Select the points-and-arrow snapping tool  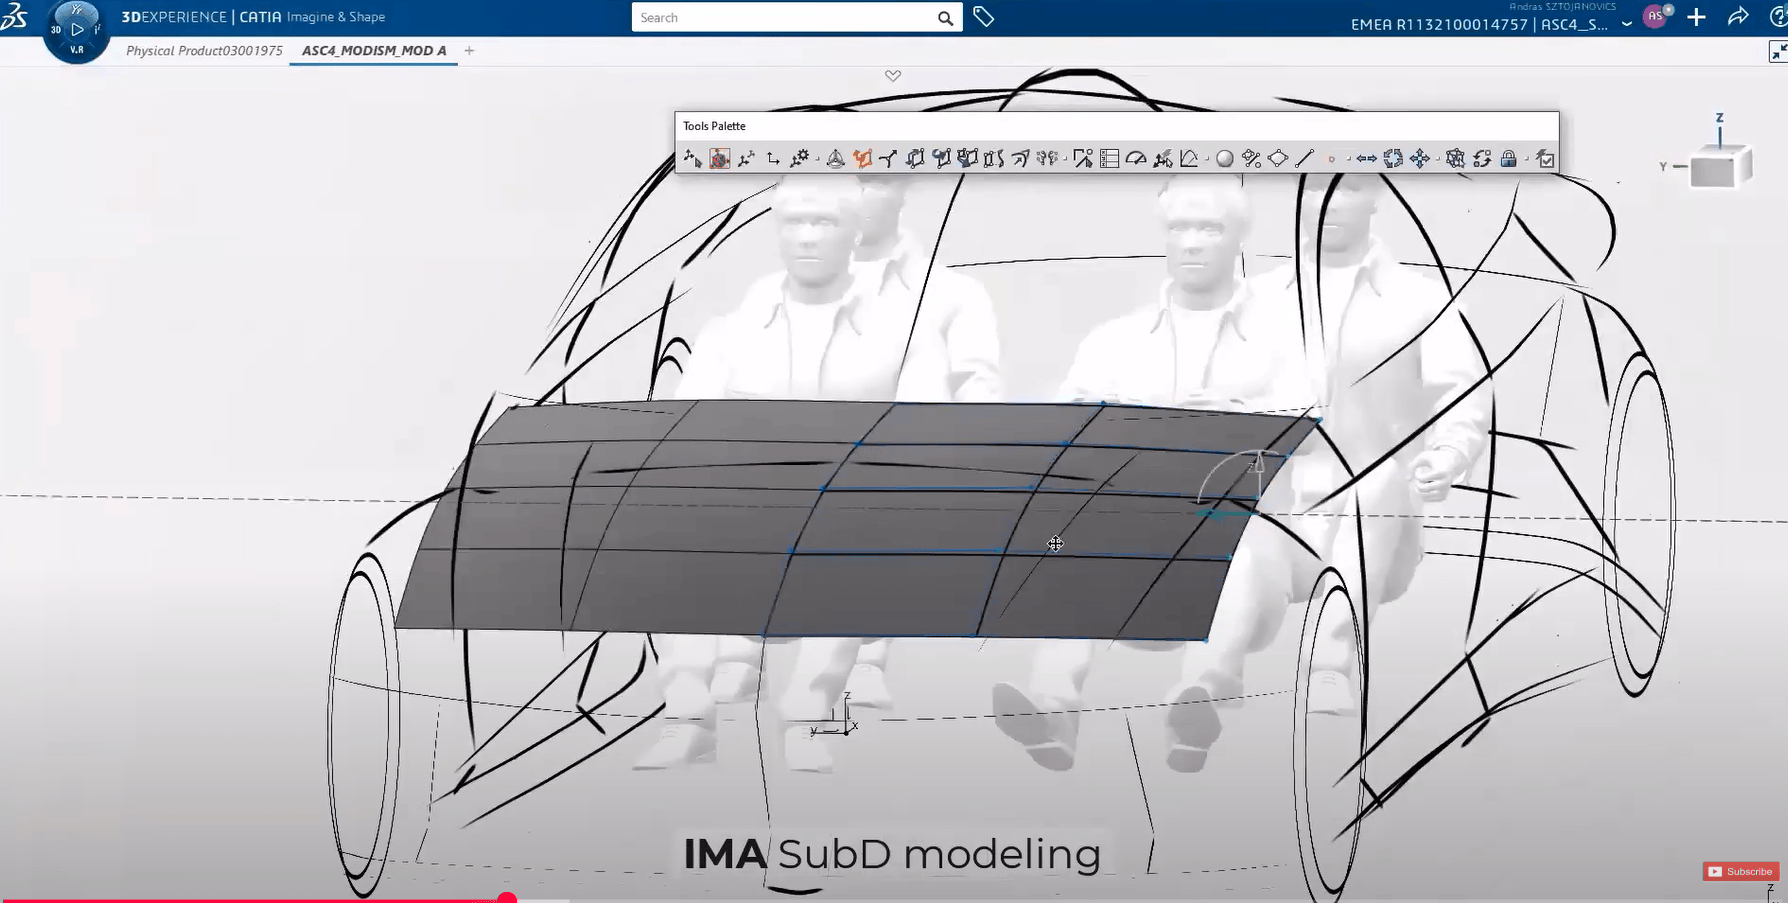click(1162, 158)
